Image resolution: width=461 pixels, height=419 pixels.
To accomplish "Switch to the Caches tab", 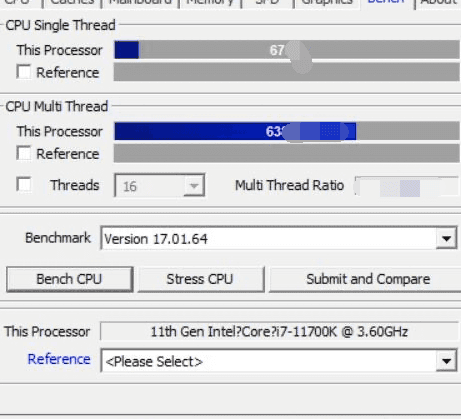I will coord(72,3).
